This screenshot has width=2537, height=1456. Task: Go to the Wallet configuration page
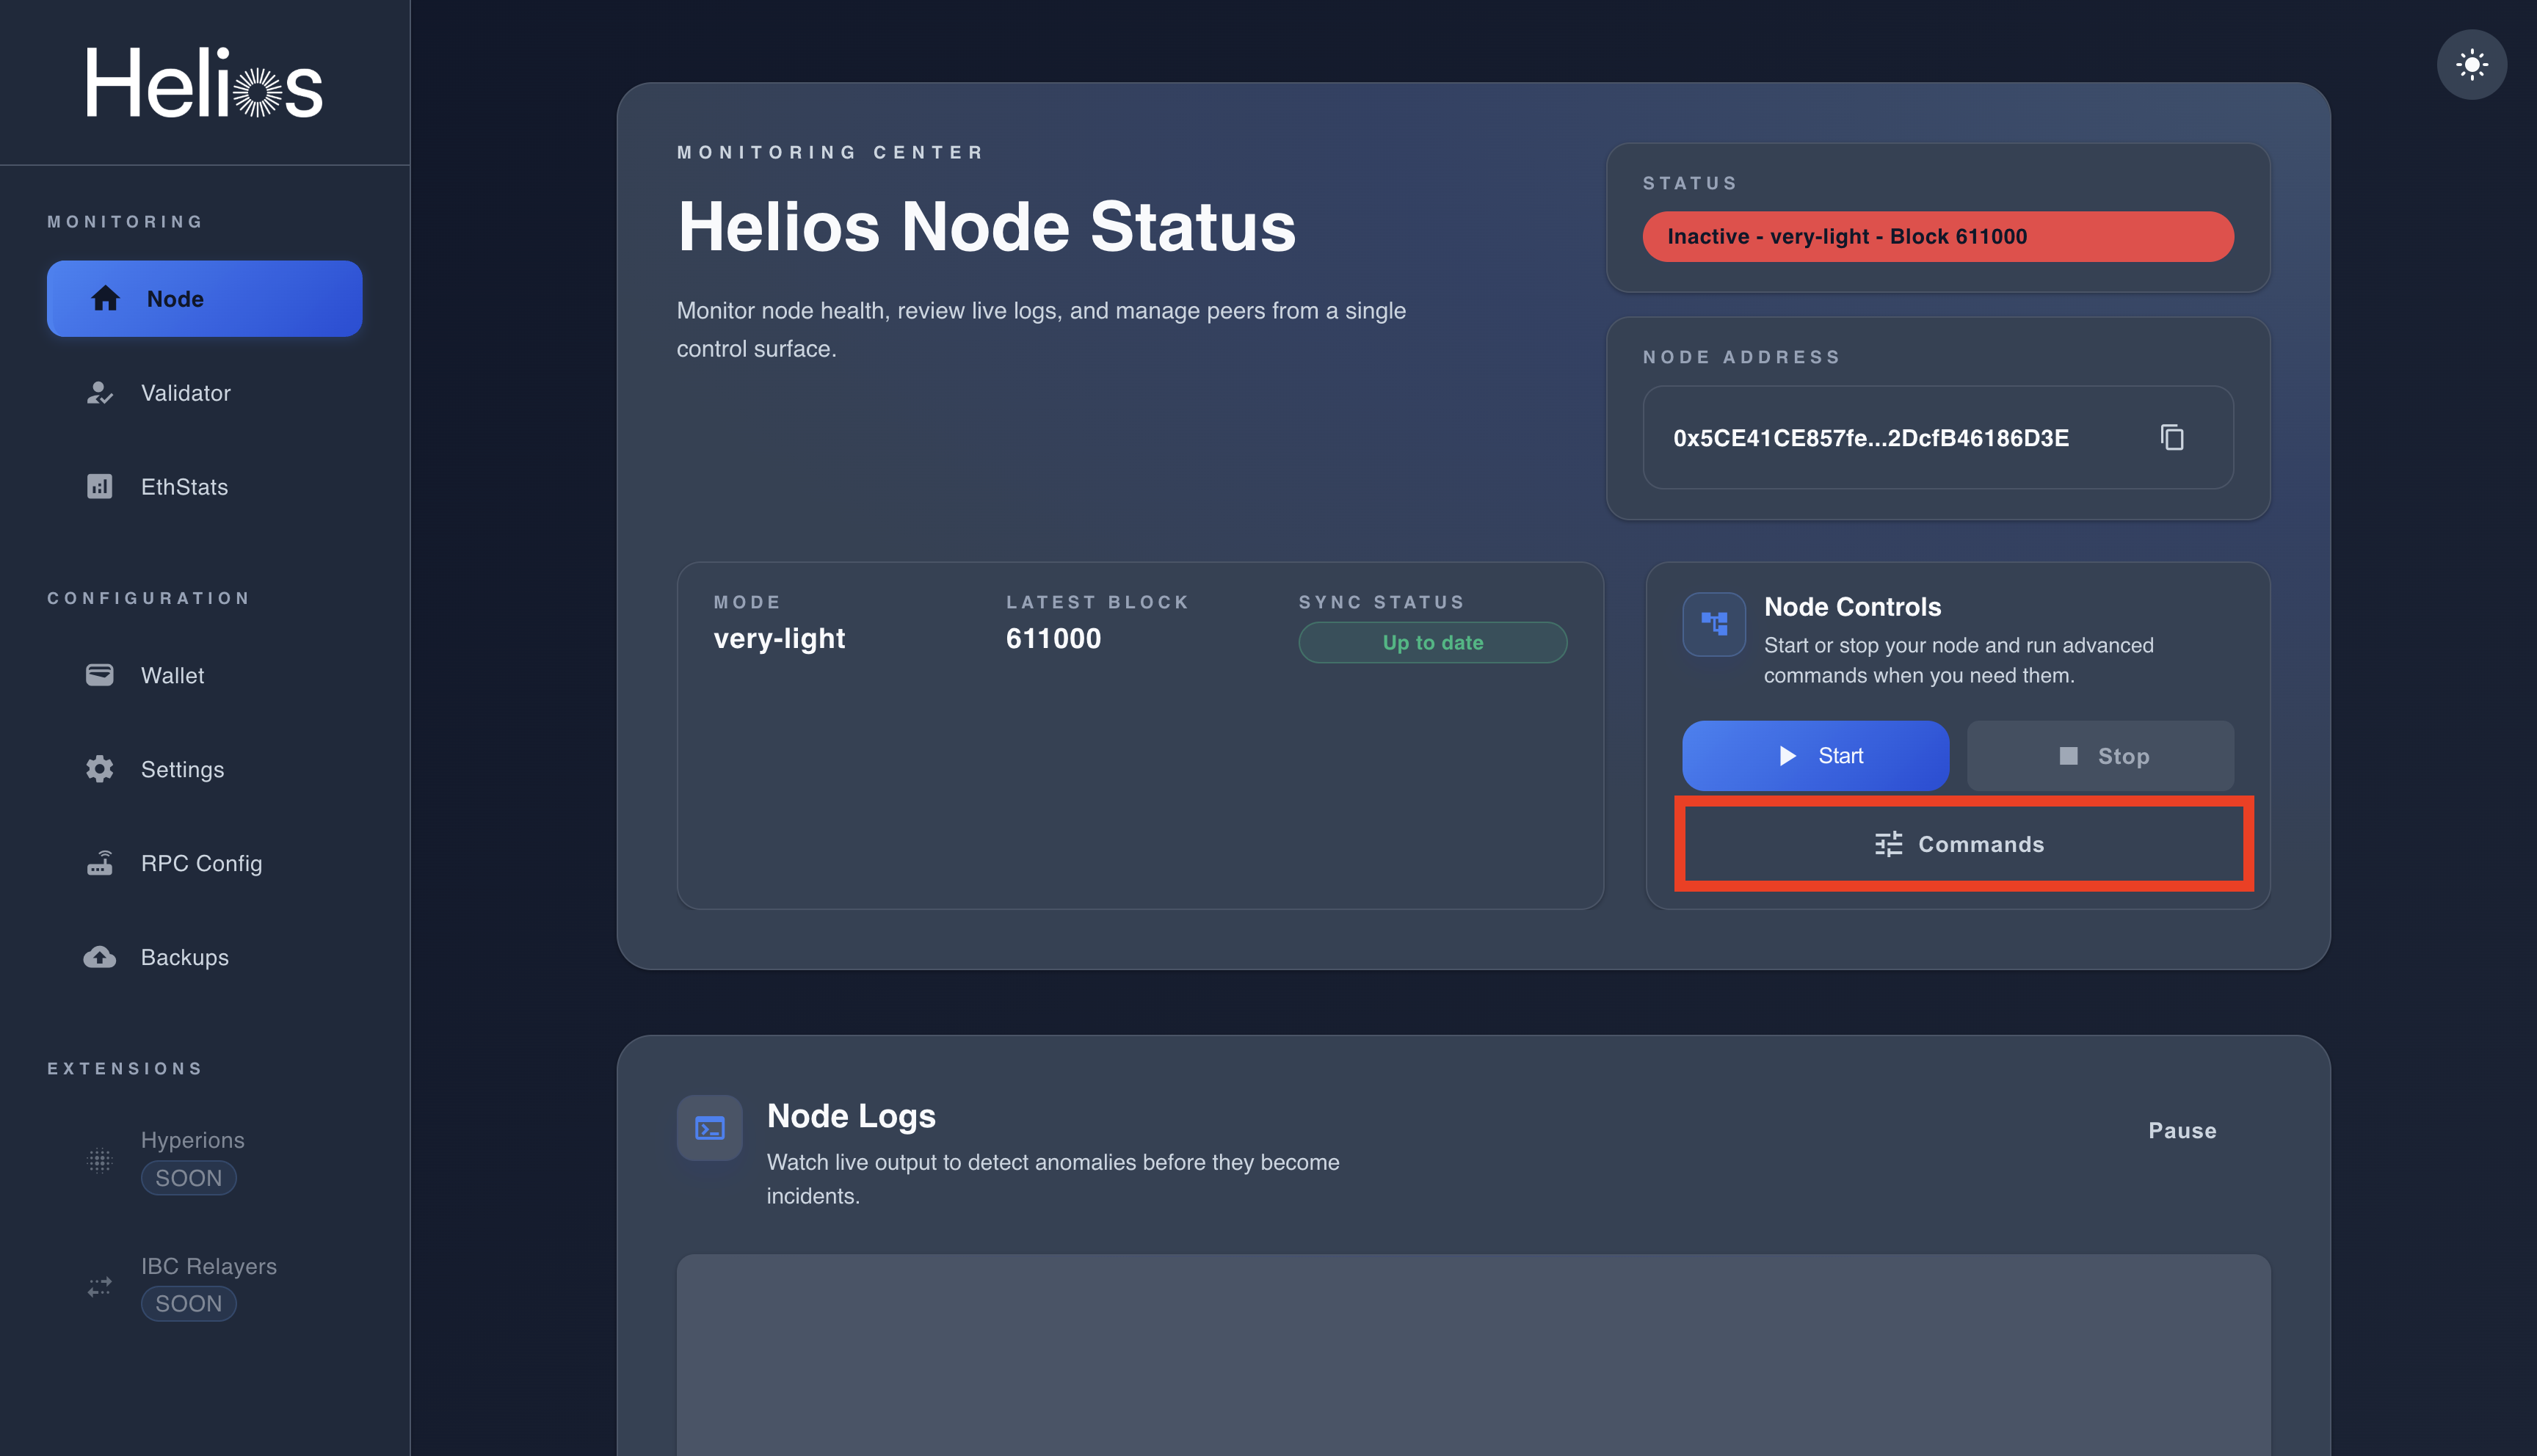point(172,675)
